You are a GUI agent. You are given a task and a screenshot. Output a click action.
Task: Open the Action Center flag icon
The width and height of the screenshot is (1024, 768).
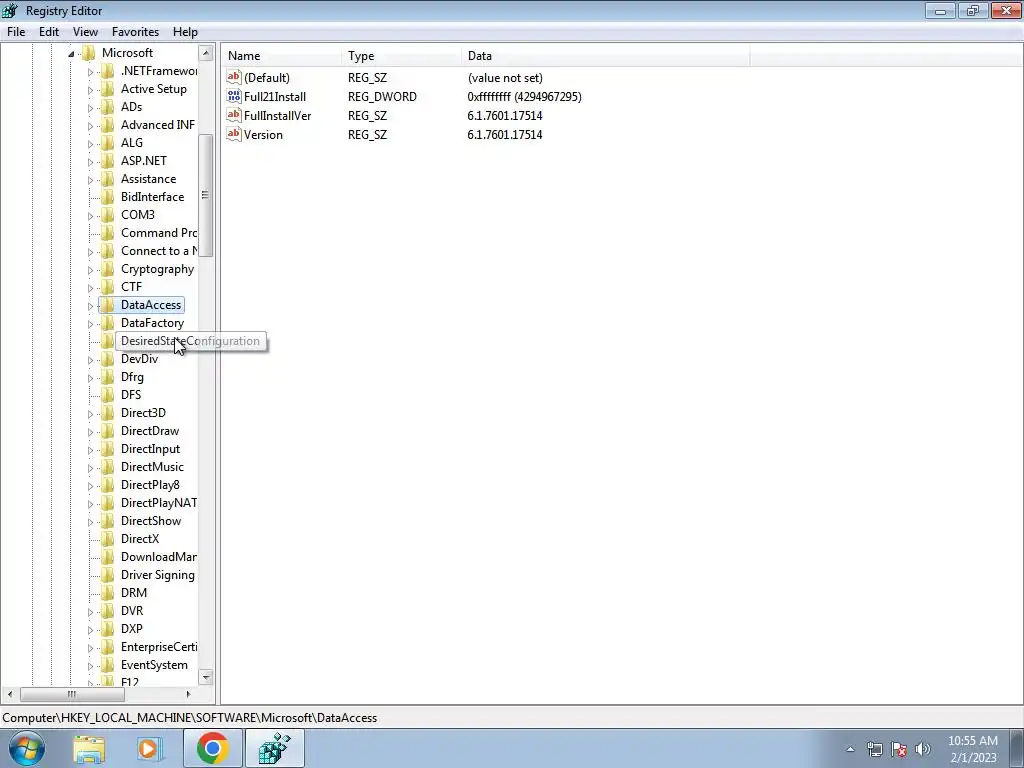tap(899, 749)
